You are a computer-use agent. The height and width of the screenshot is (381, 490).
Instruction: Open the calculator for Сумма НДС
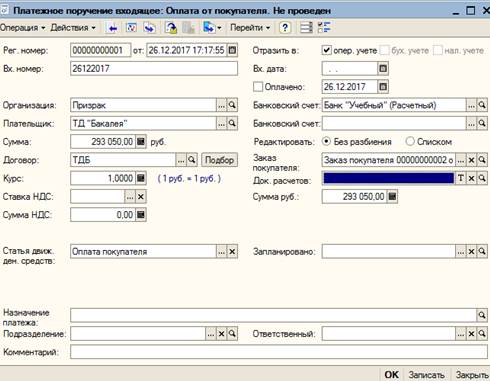(141, 215)
